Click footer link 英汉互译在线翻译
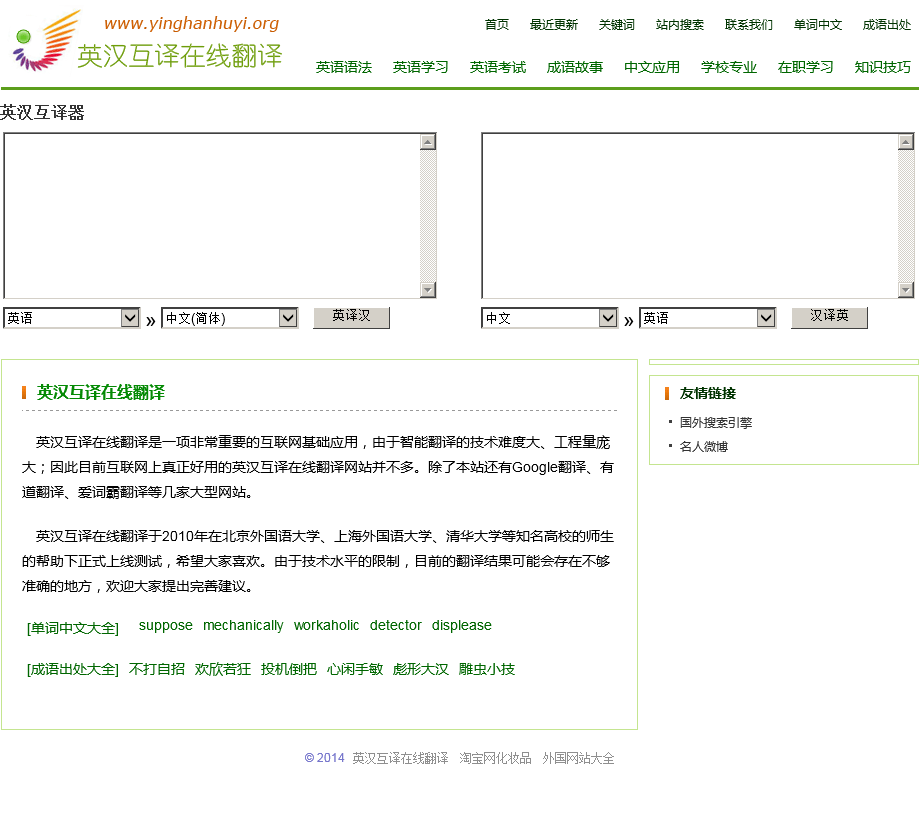Screen dimensions: 920x836 point(400,759)
